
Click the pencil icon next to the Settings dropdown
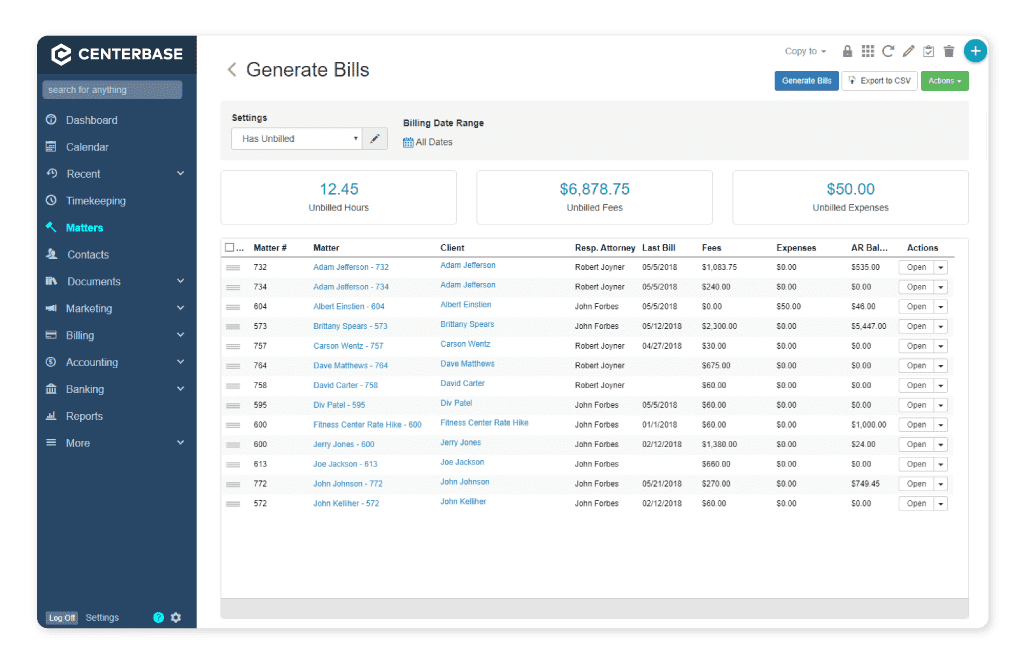click(375, 138)
